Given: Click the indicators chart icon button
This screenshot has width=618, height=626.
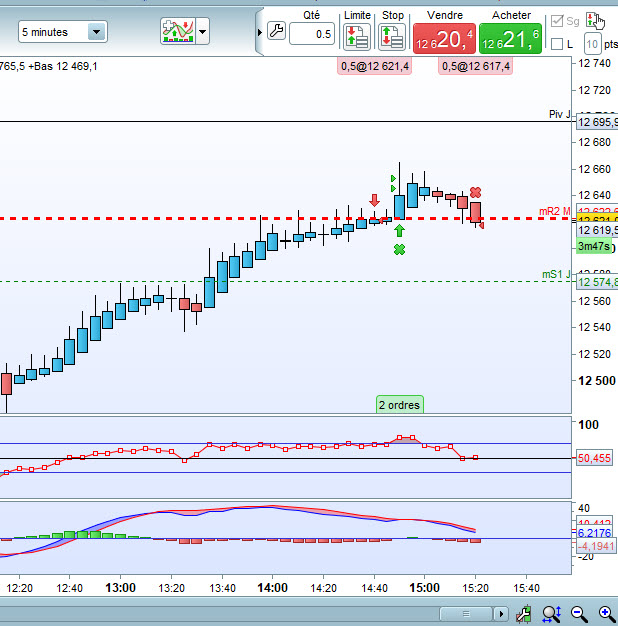Looking at the screenshot, I should (x=178, y=31).
